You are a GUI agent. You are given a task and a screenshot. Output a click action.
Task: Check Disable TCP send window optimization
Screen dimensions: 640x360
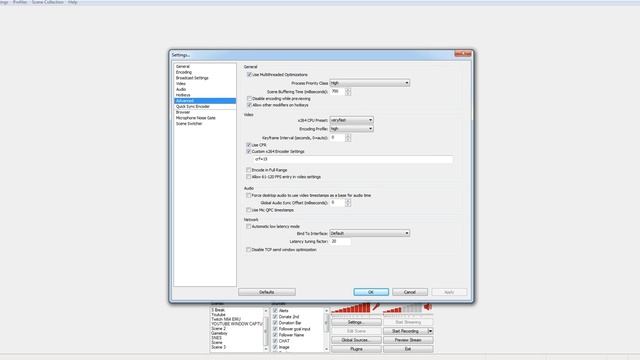pyautogui.click(x=249, y=249)
